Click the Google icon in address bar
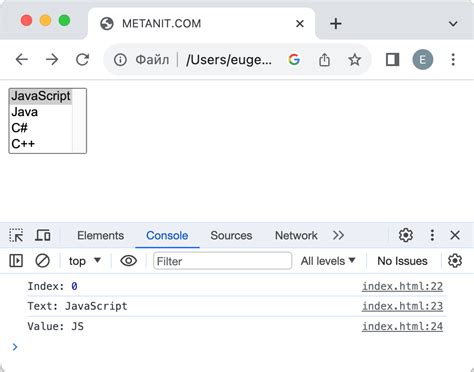The width and height of the screenshot is (474, 372). 294,60
